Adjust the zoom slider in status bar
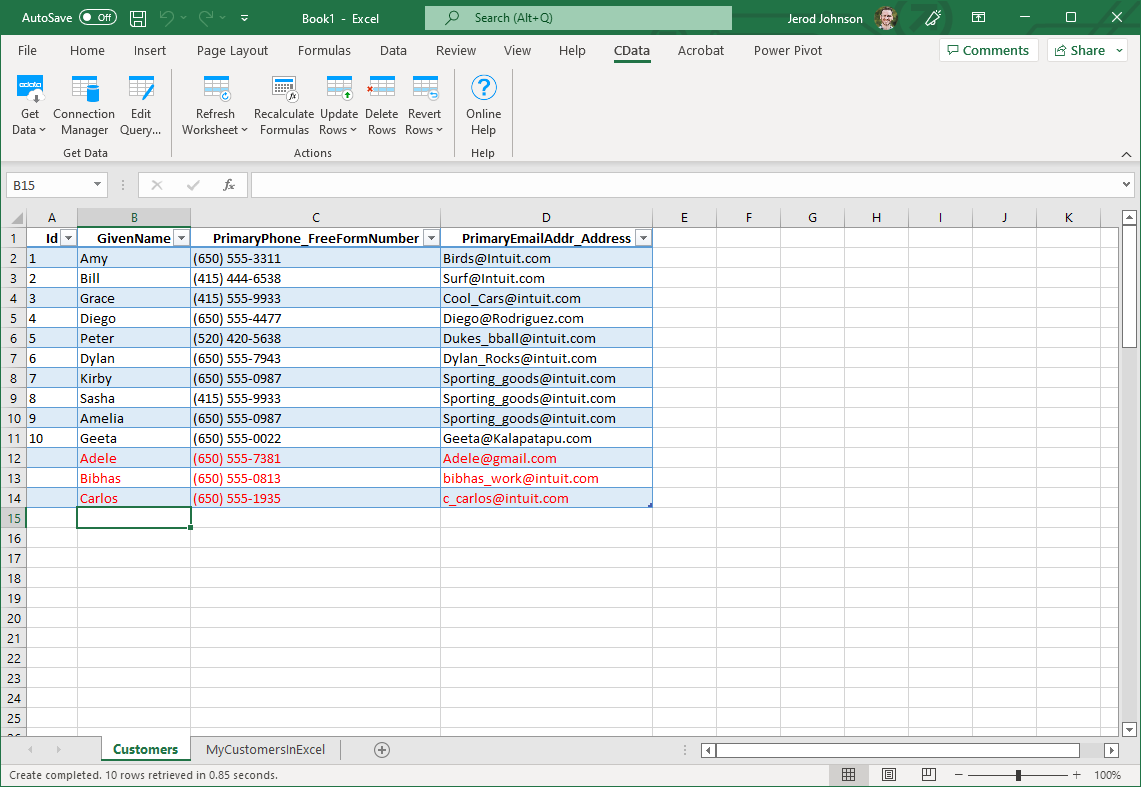 point(1018,775)
